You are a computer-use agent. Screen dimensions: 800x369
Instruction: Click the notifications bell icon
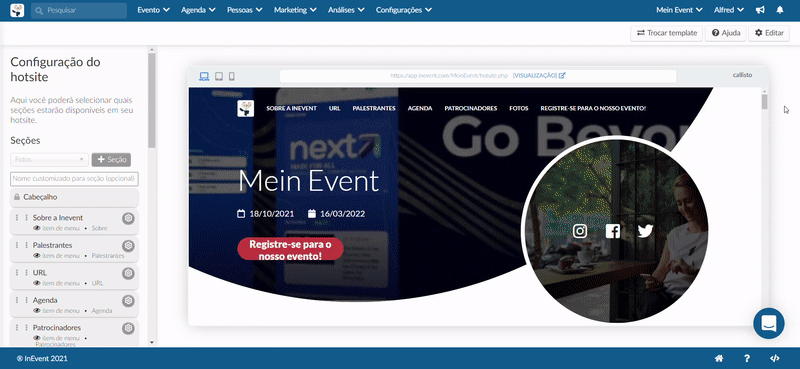780,10
